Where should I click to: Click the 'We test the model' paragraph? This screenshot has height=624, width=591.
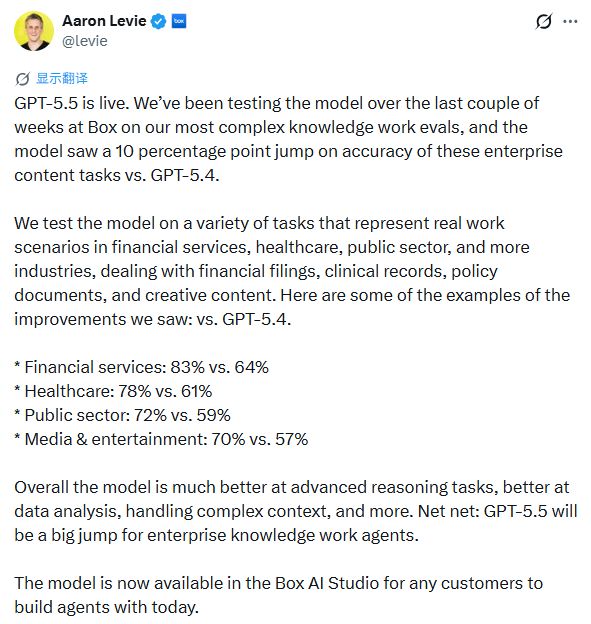pyautogui.click(x=292, y=271)
